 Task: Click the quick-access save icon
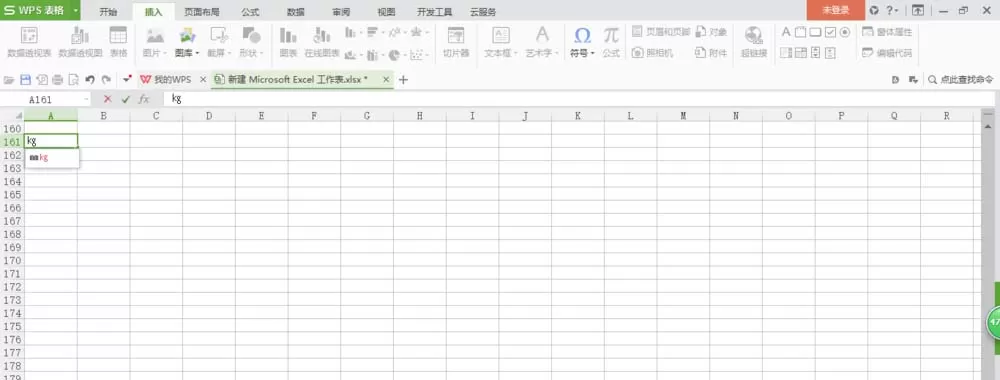point(26,80)
